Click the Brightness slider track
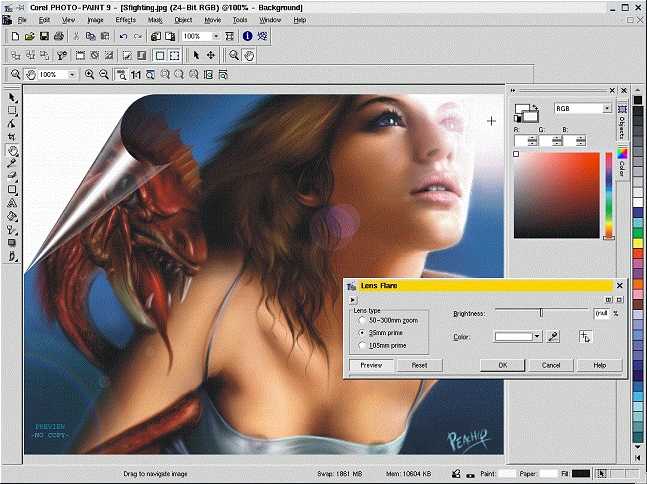This screenshot has height=484, width=647. tap(540, 313)
